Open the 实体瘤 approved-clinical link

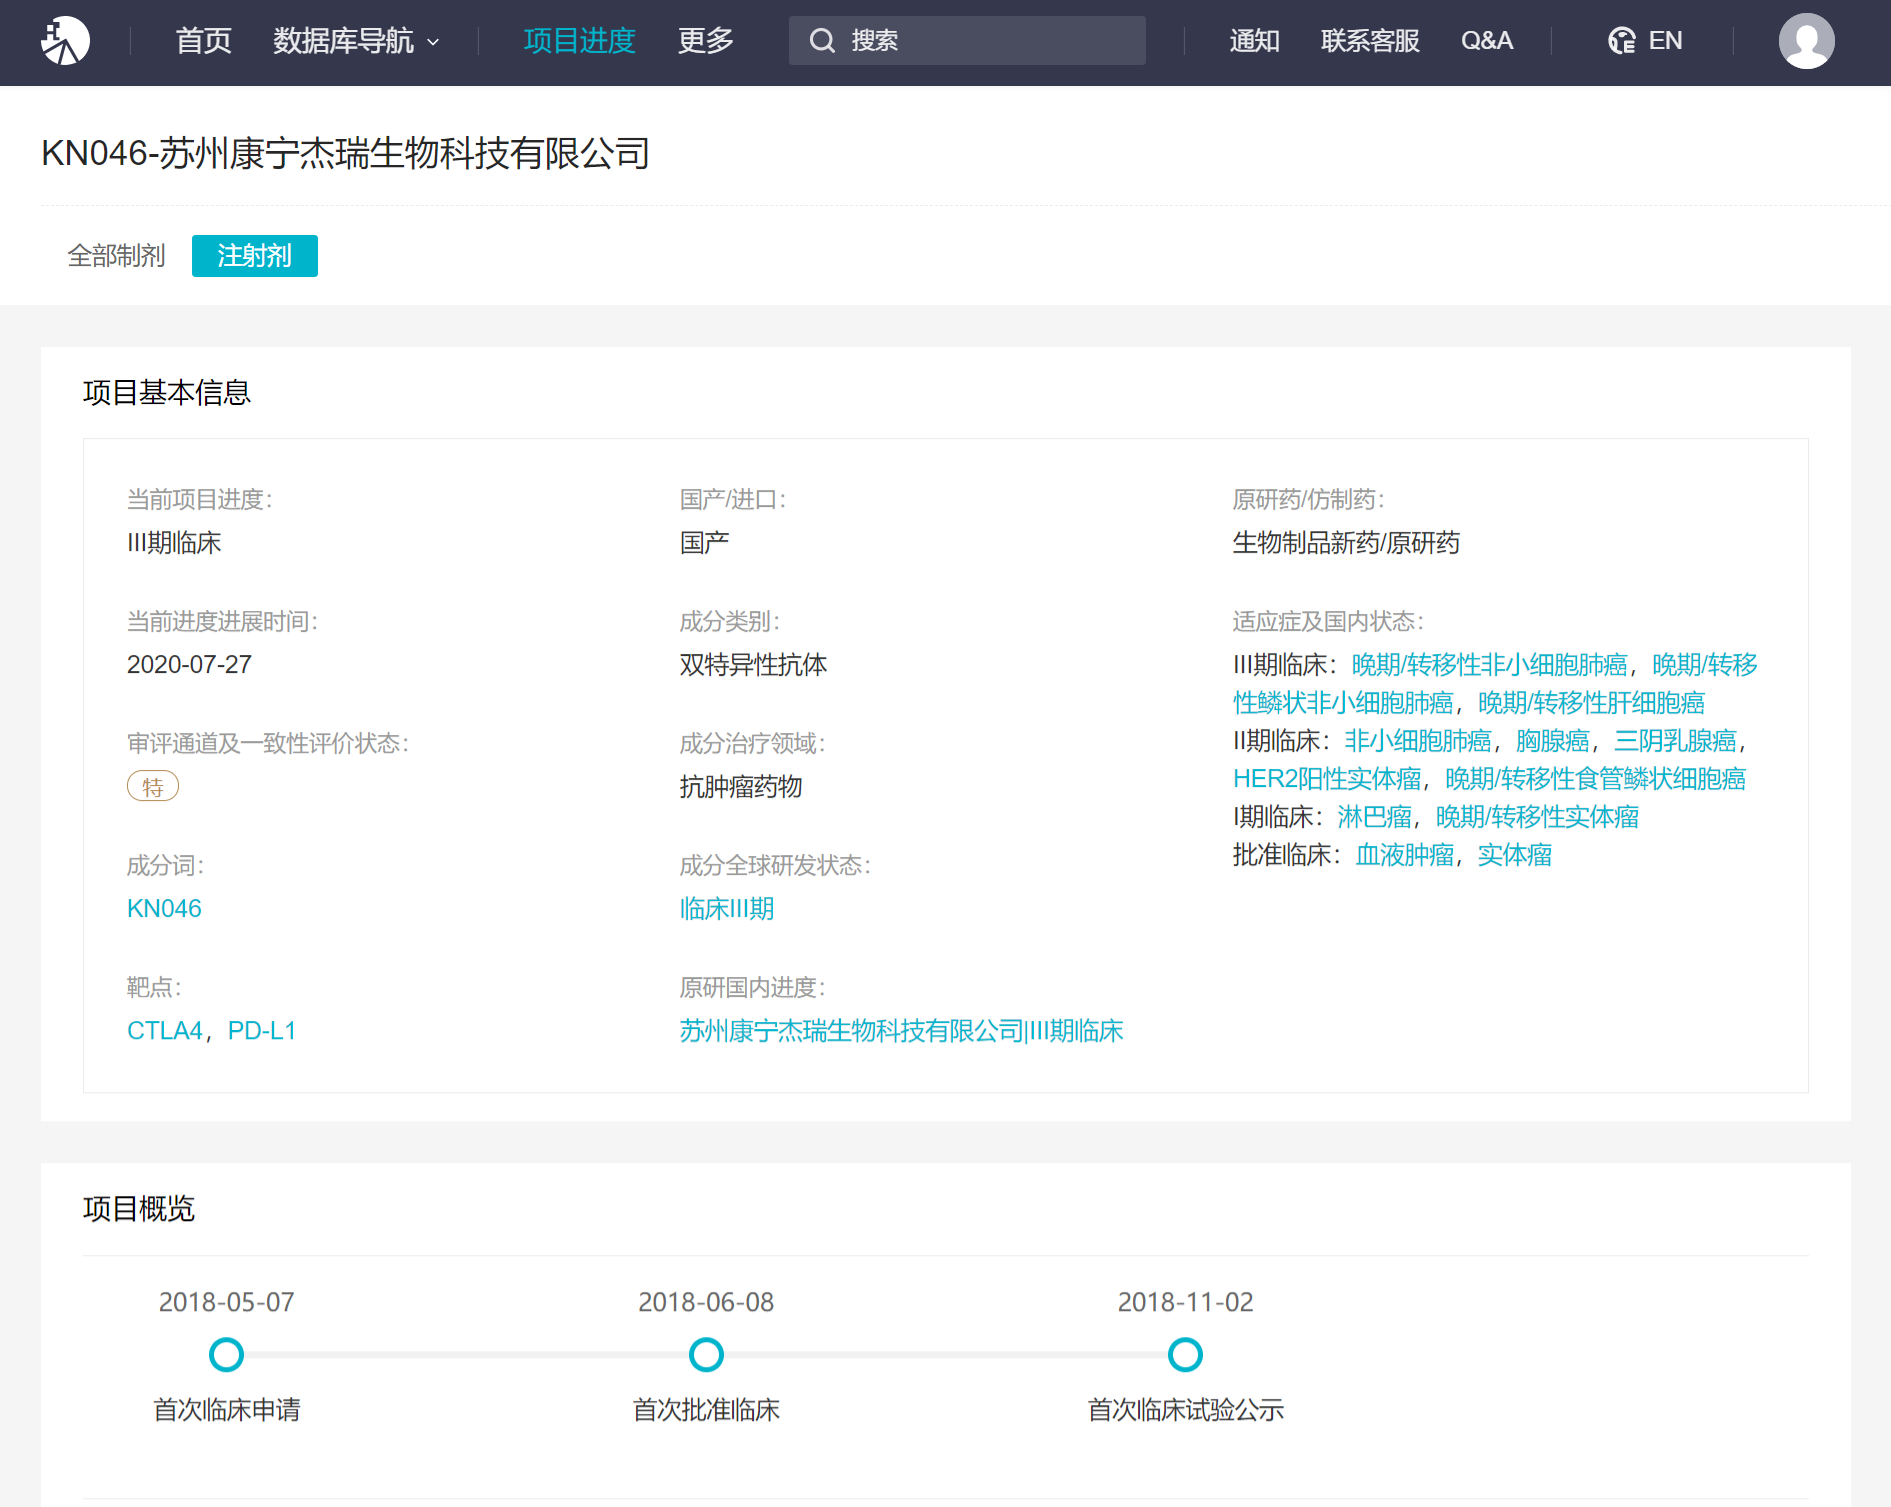click(1514, 854)
